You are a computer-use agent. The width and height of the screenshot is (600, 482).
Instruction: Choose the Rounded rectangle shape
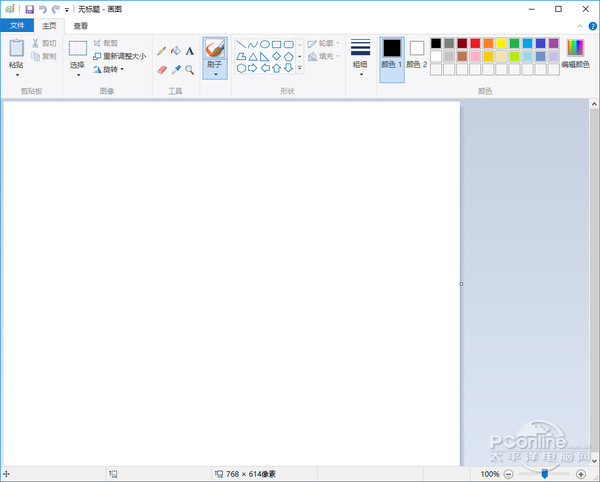tap(289, 44)
